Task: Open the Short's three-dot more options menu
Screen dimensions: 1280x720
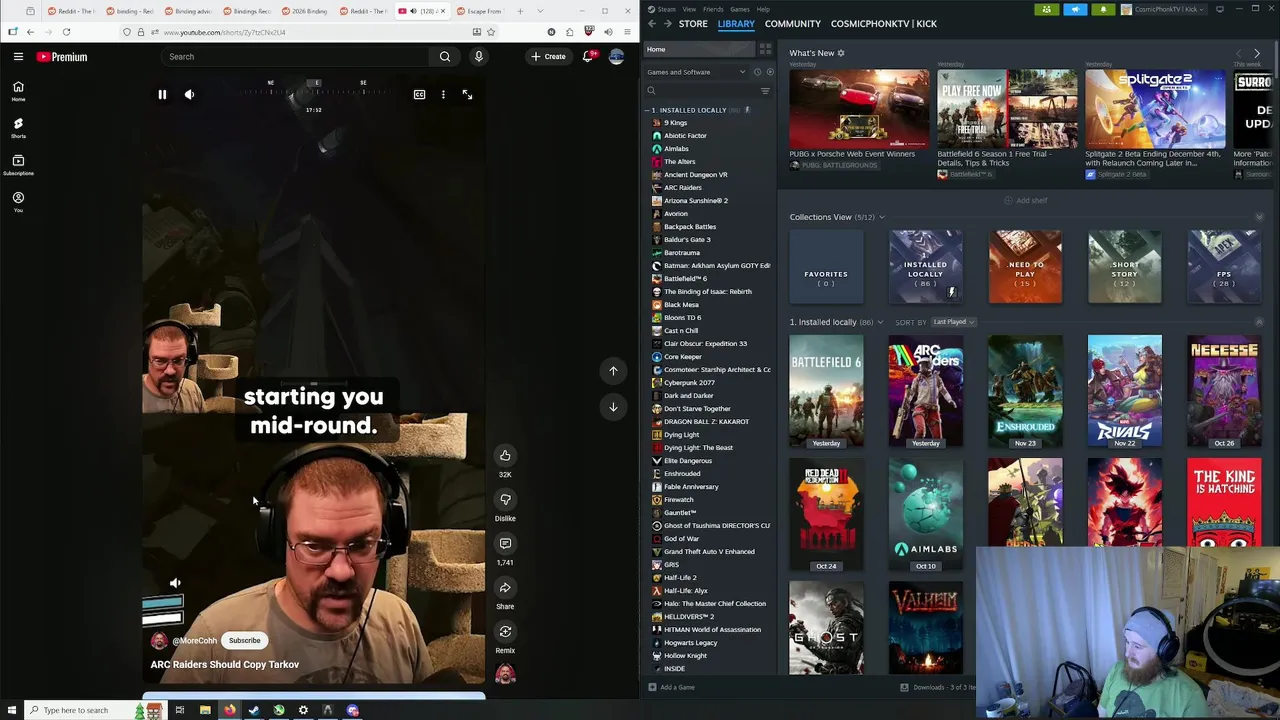Action: (443, 94)
